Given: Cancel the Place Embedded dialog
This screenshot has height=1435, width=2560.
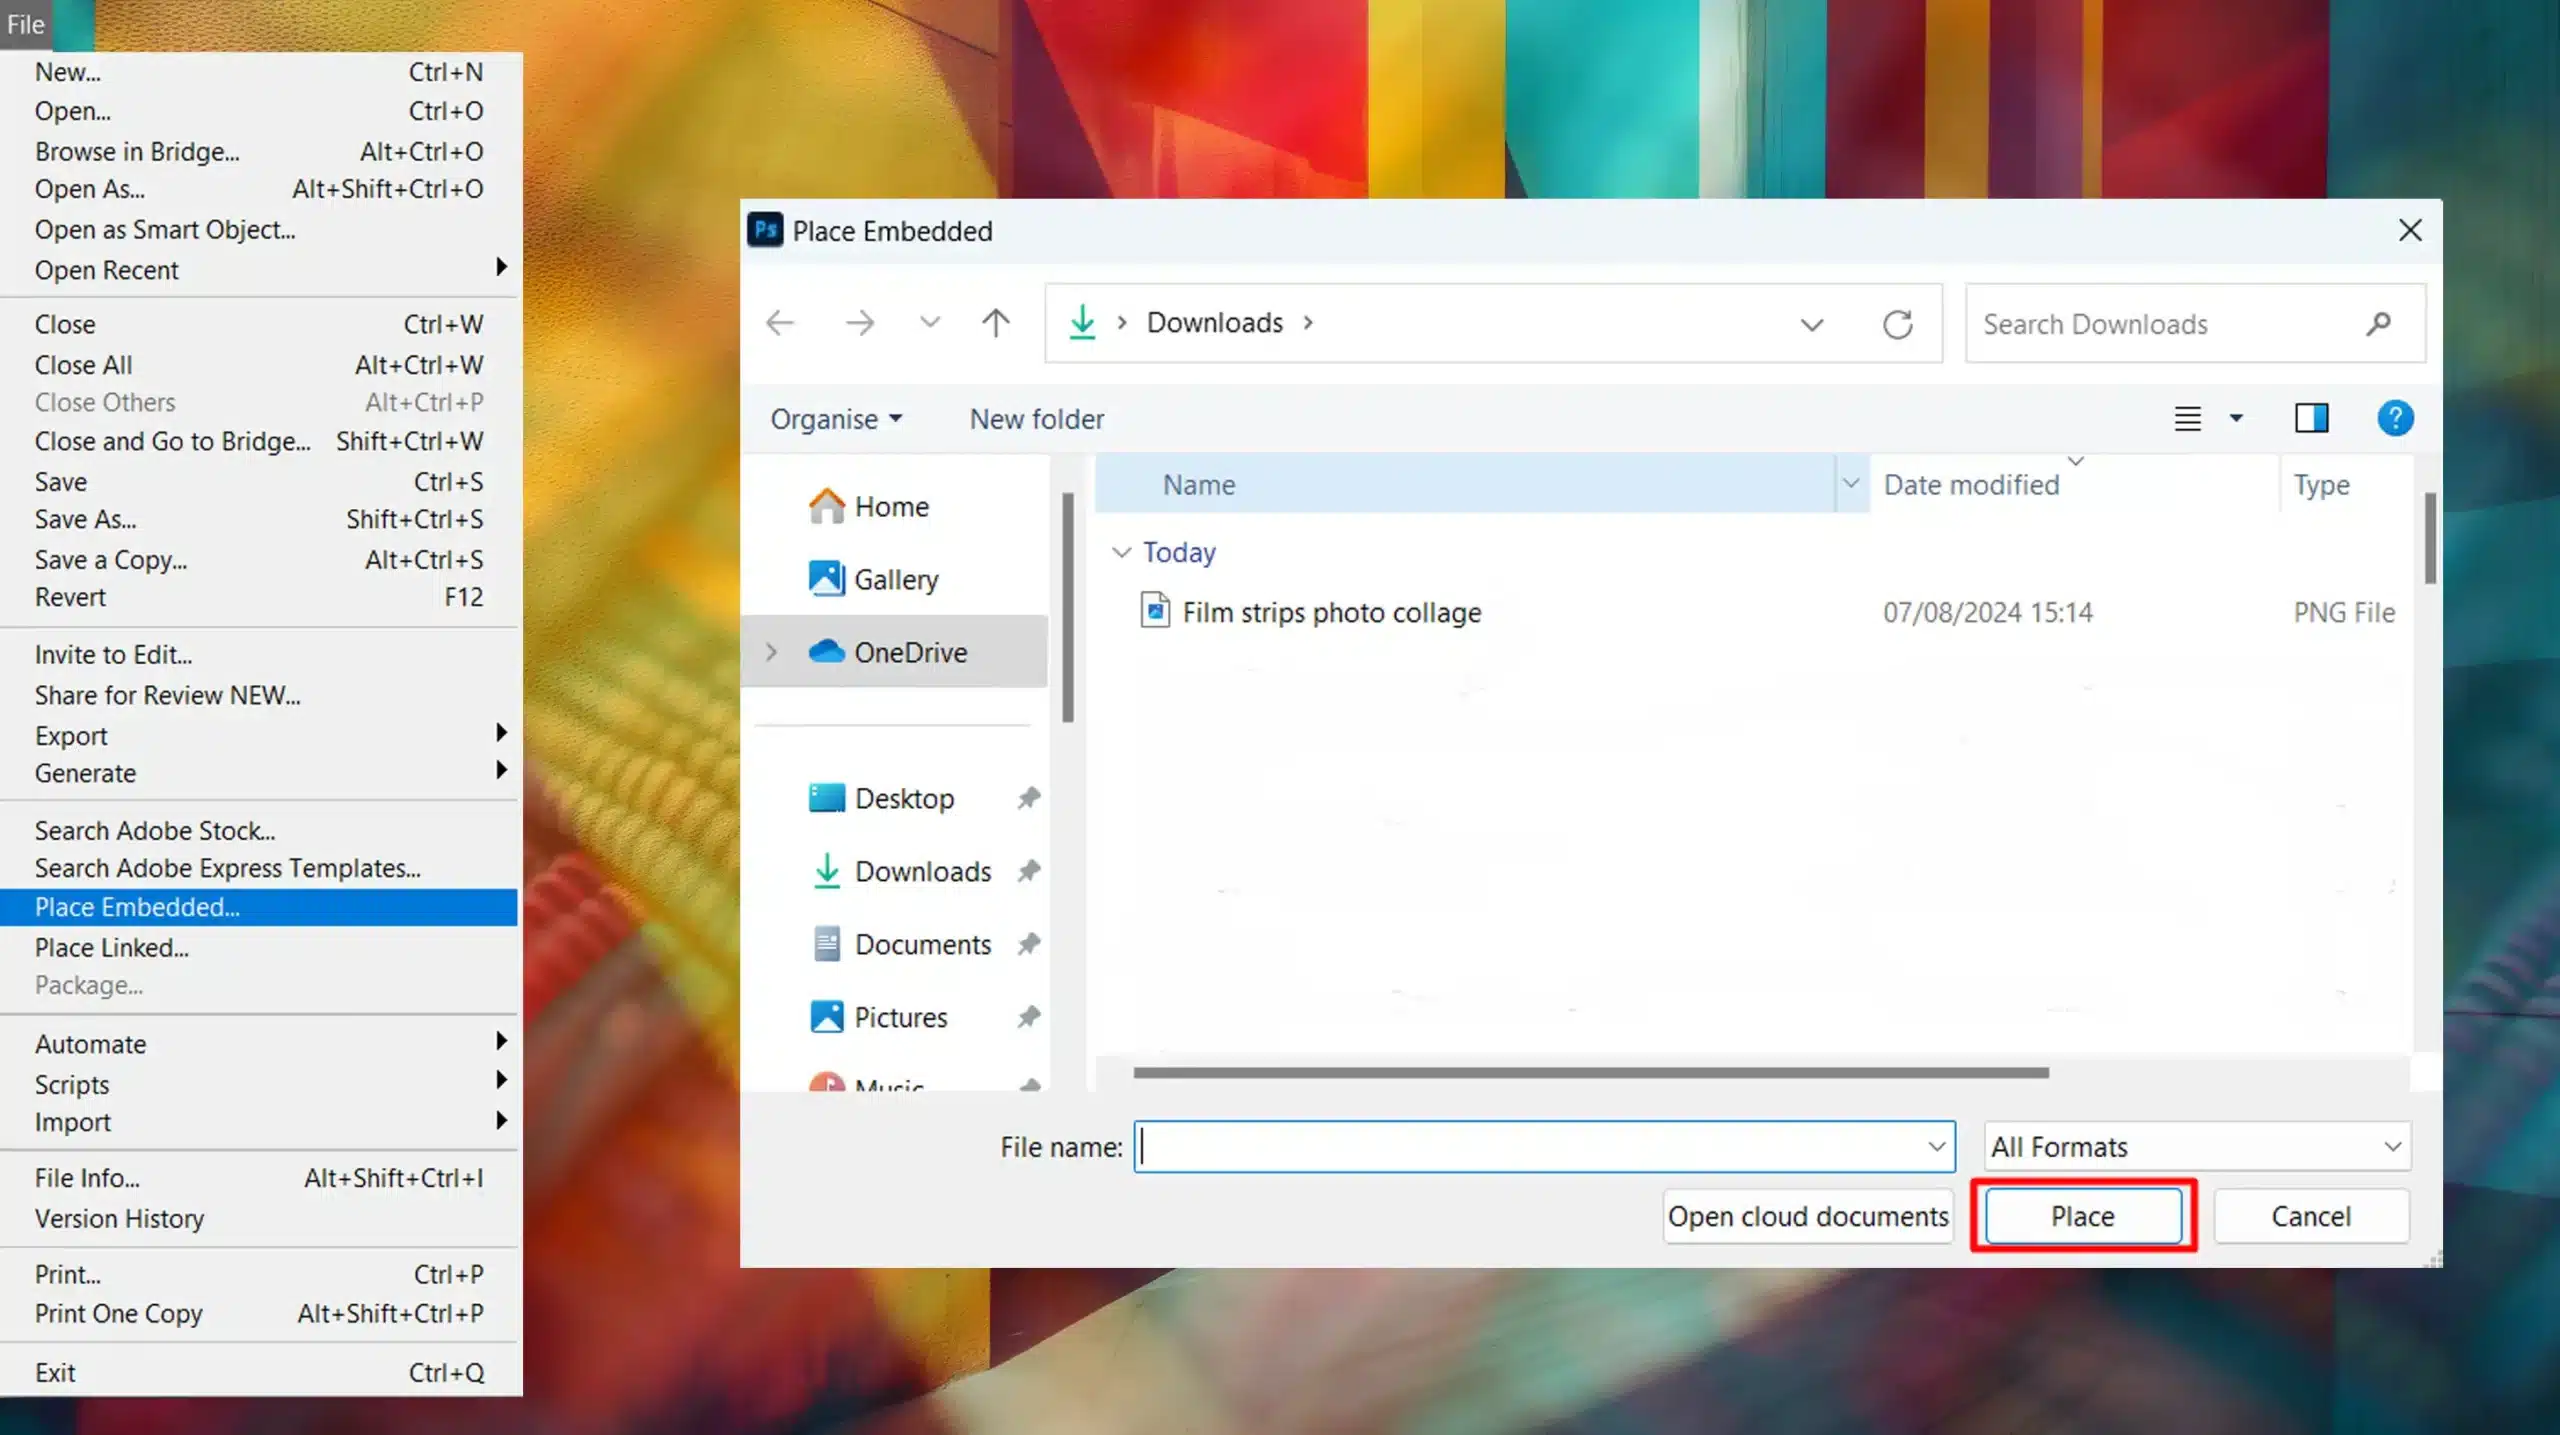Looking at the screenshot, I should (x=2311, y=1216).
